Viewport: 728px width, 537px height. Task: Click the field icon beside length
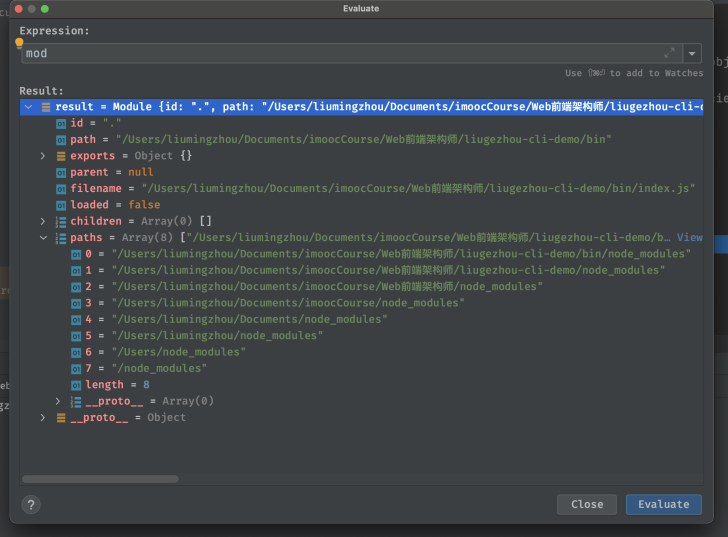coord(76,385)
